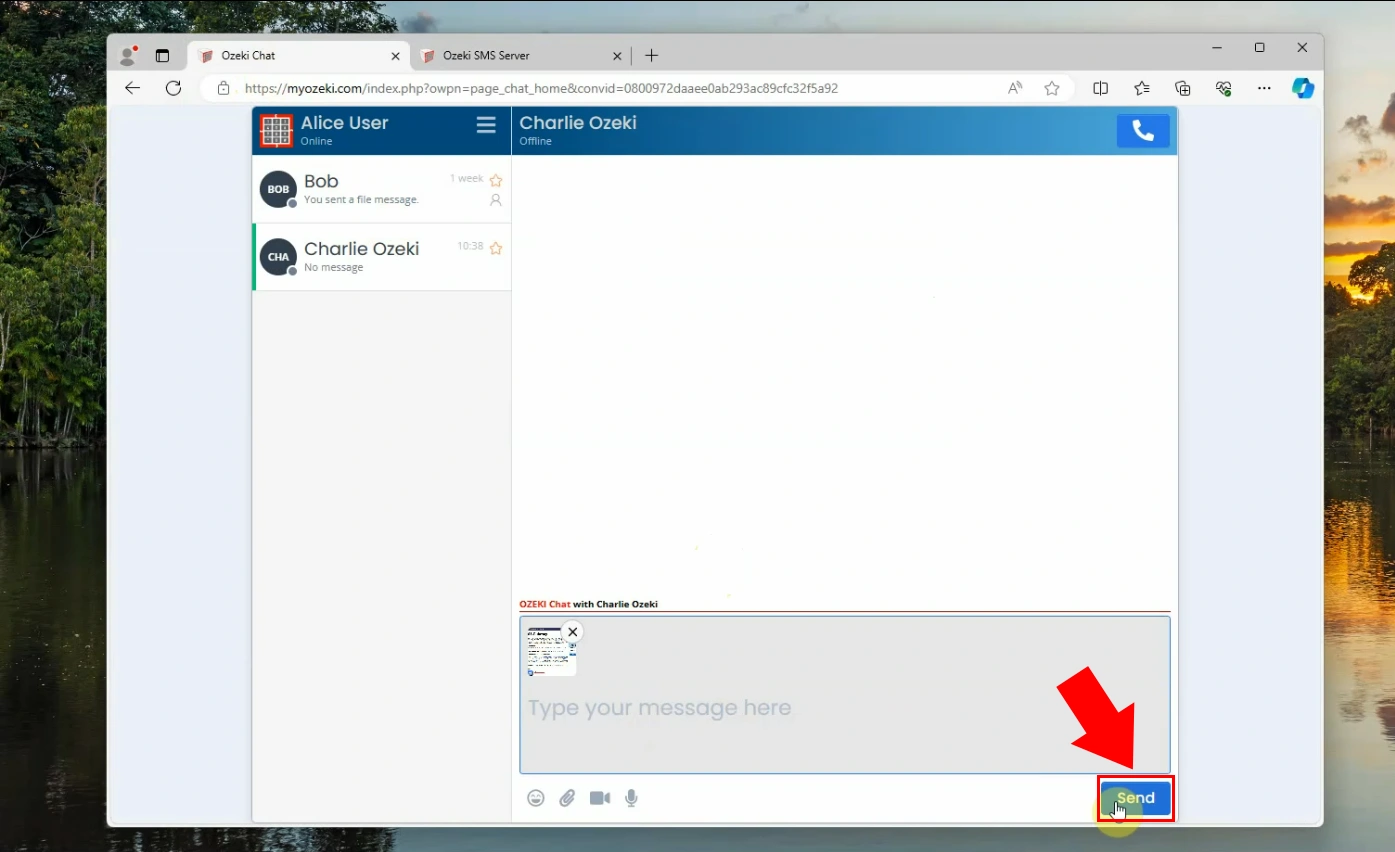This screenshot has width=1395, height=852.
Task: Add page to favorites star
Action: [x=1052, y=88]
